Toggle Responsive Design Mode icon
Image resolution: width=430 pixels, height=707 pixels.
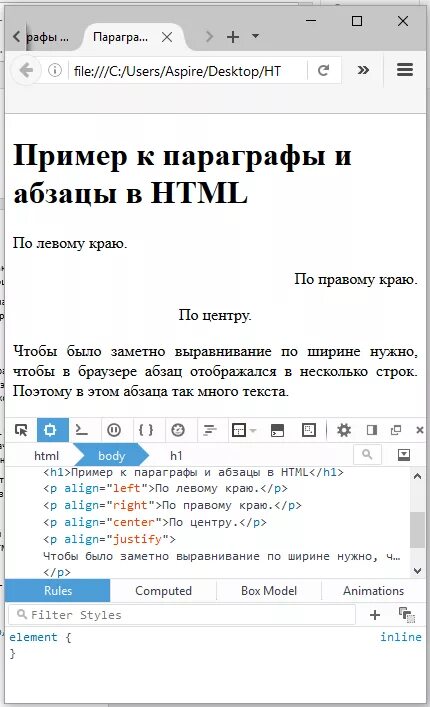pyautogui.click(x=309, y=430)
